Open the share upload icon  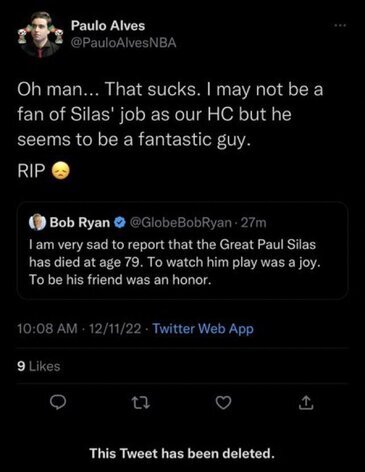point(306,403)
